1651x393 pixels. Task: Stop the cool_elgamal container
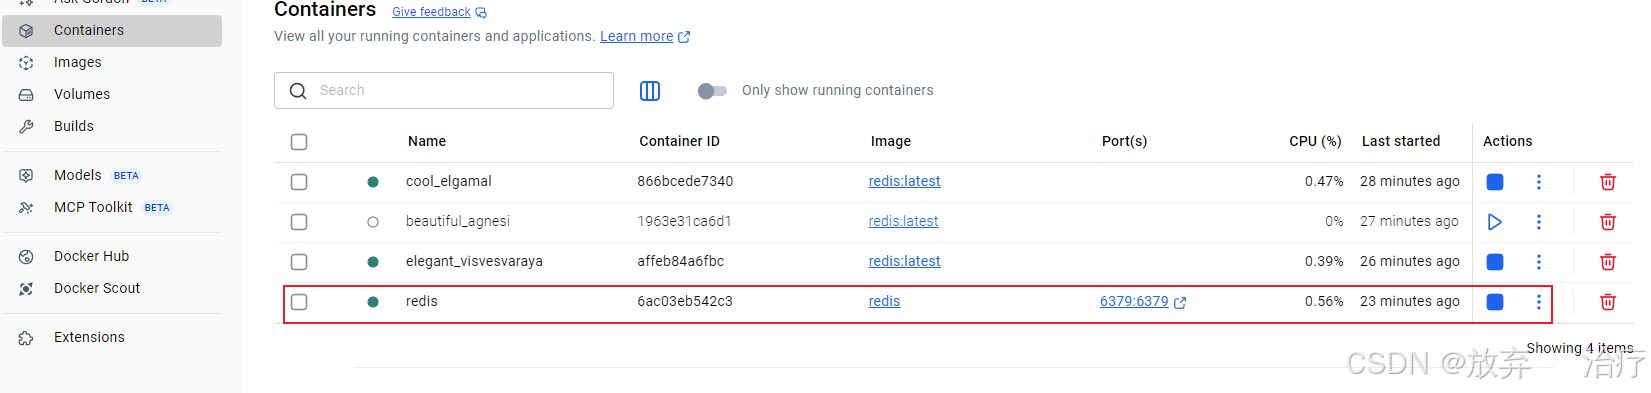tap(1495, 182)
